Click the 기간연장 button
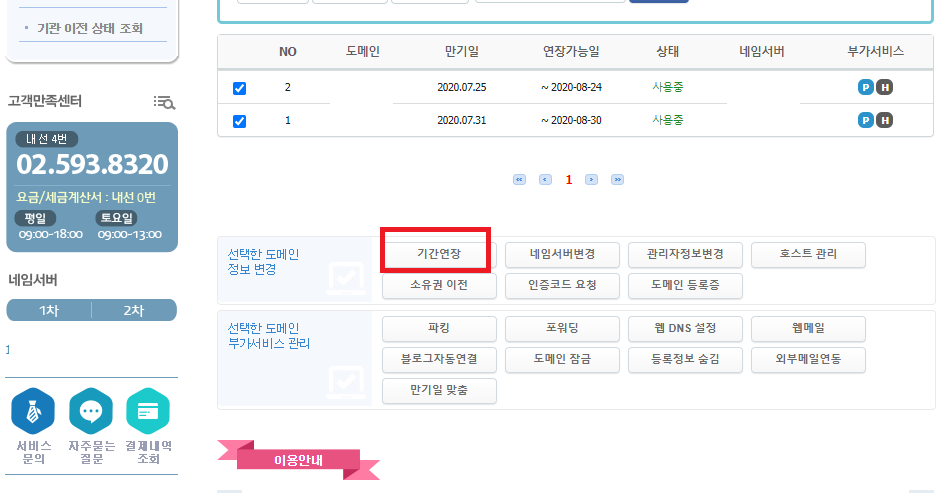This screenshot has height=493, width=945. [439, 254]
